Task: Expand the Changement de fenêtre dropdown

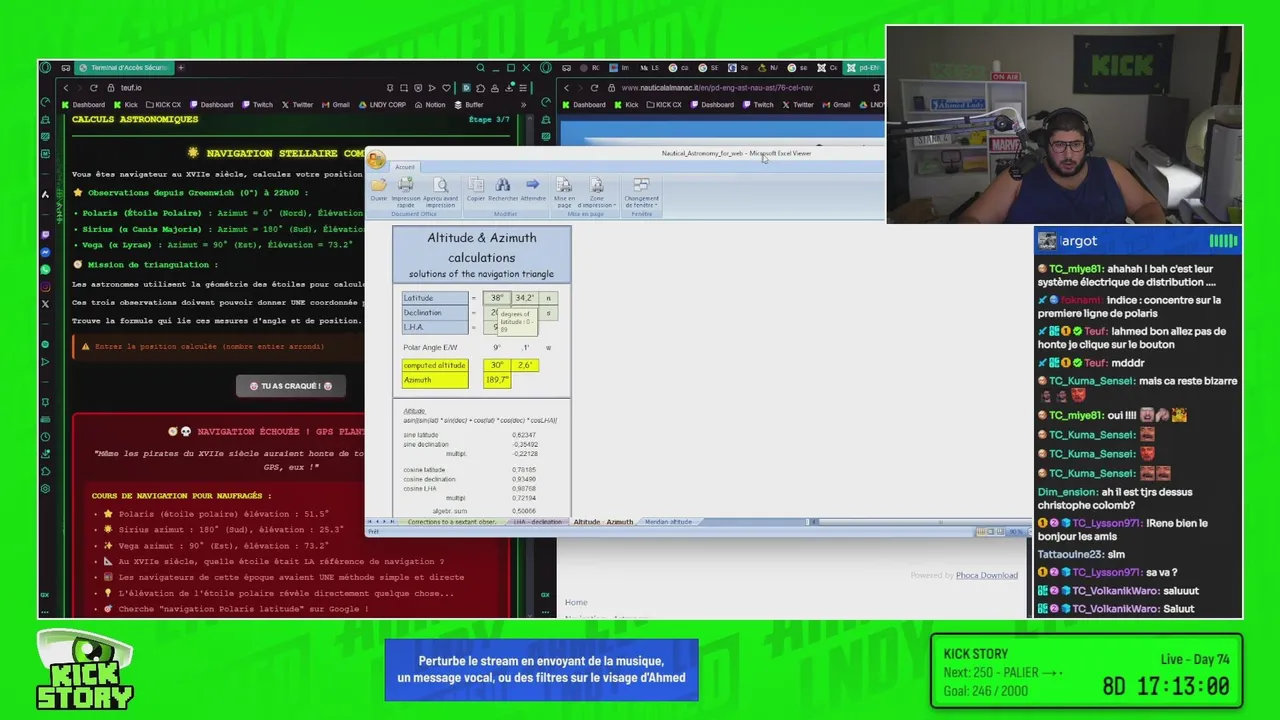Action: coord(642,191)
